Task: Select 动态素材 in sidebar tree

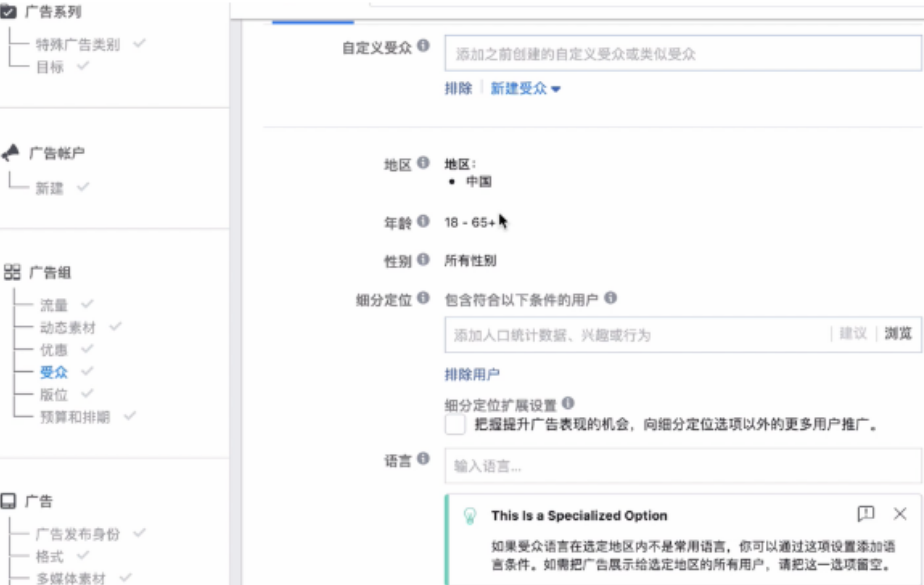Action: coord(67,327)
